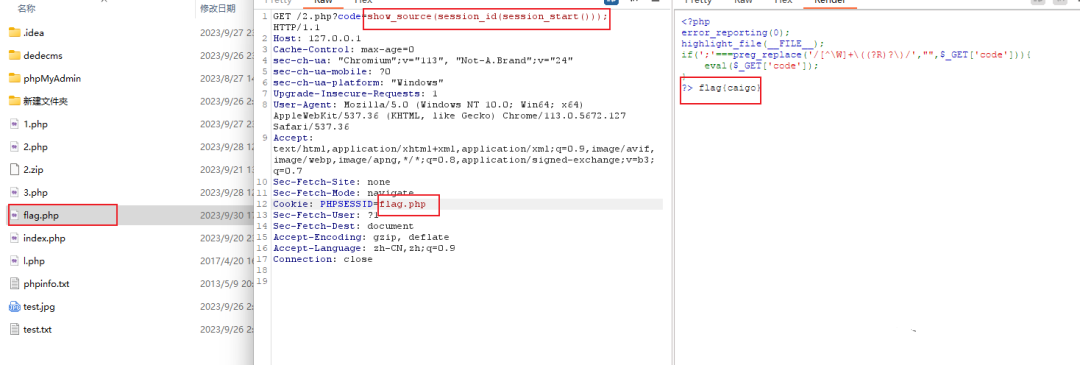This screenshot has height=365, width=1080.
Task: Select the index.php file name
Action: coord(44,238)
